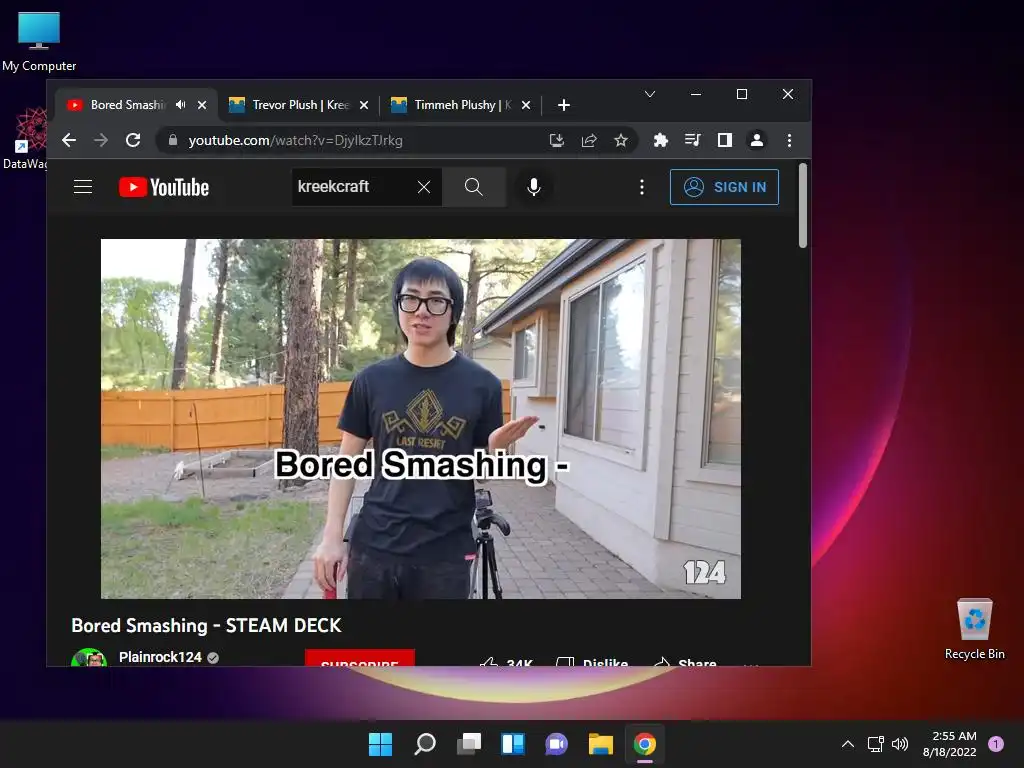Open the My Computer desktop icon
This screenshot has width=1024, height=768.
tap(39, 42)
